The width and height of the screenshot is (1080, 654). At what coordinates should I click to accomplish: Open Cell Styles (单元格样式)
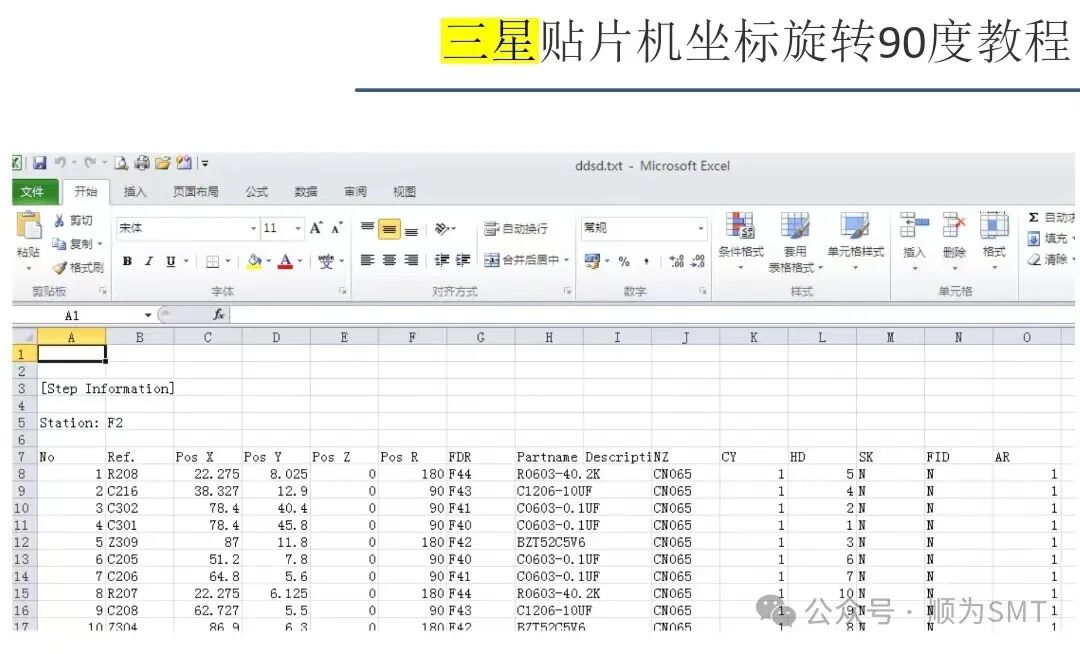coord(855,241)
